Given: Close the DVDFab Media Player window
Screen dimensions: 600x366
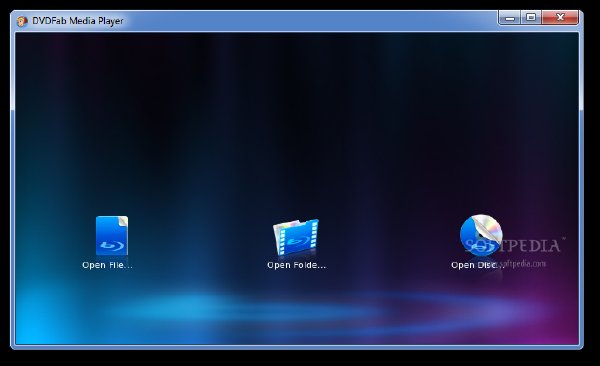Looking at the screenshot, I should [560, 18].
